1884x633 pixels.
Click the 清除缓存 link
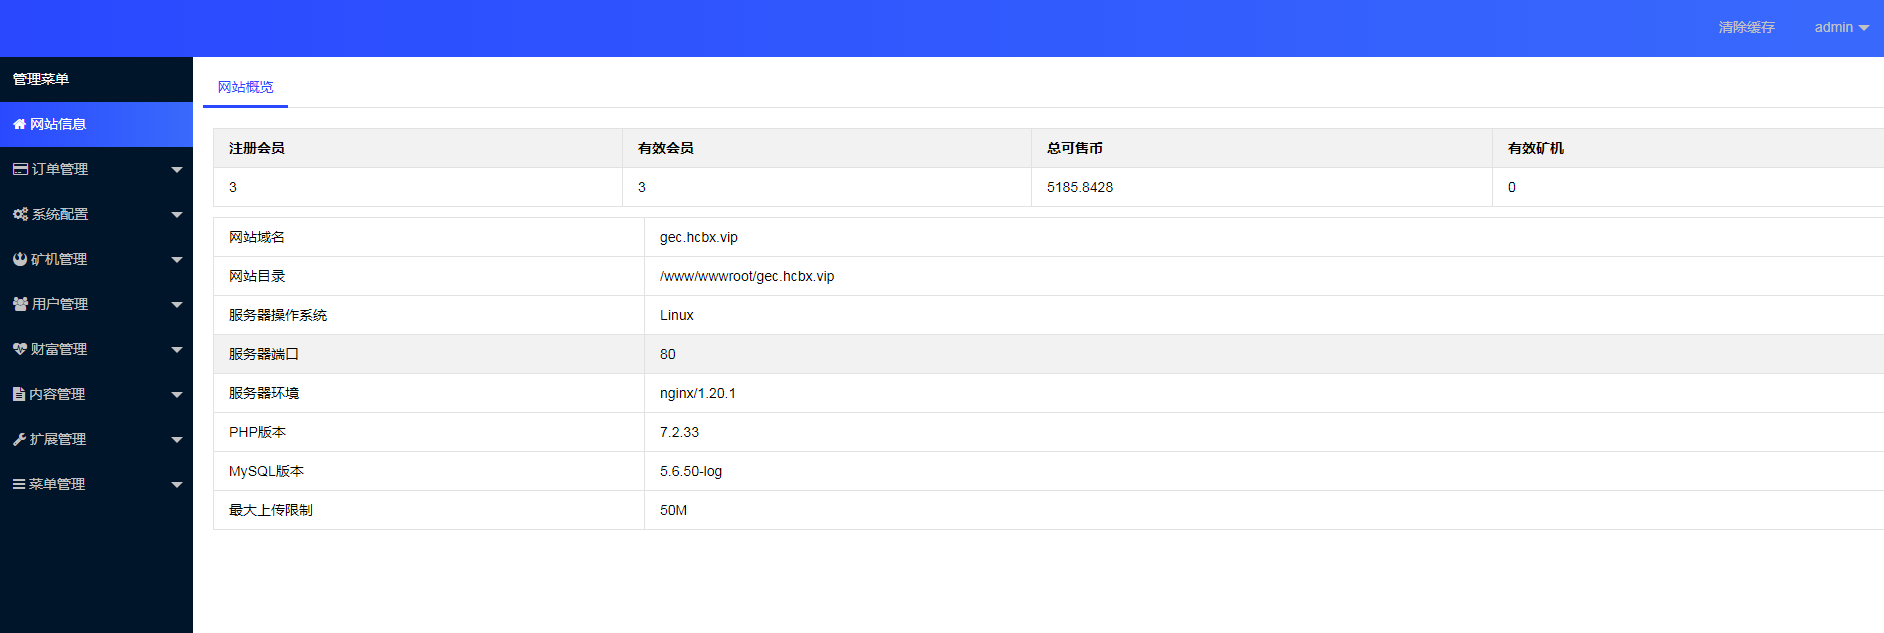[1746, 27]
